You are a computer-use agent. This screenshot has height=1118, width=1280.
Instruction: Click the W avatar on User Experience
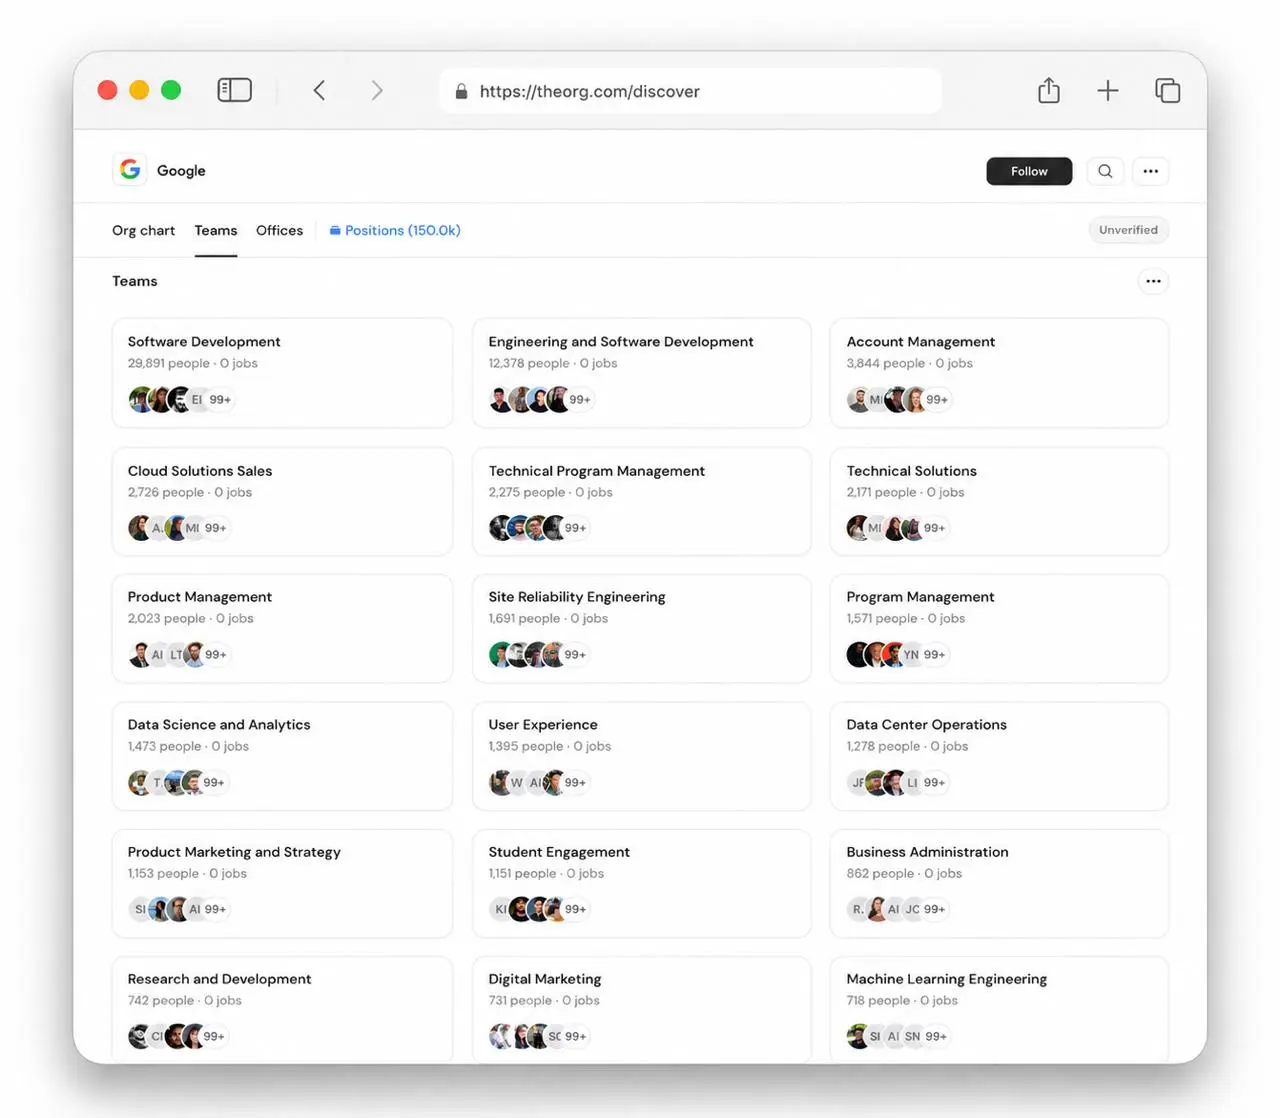click(517, 782)
